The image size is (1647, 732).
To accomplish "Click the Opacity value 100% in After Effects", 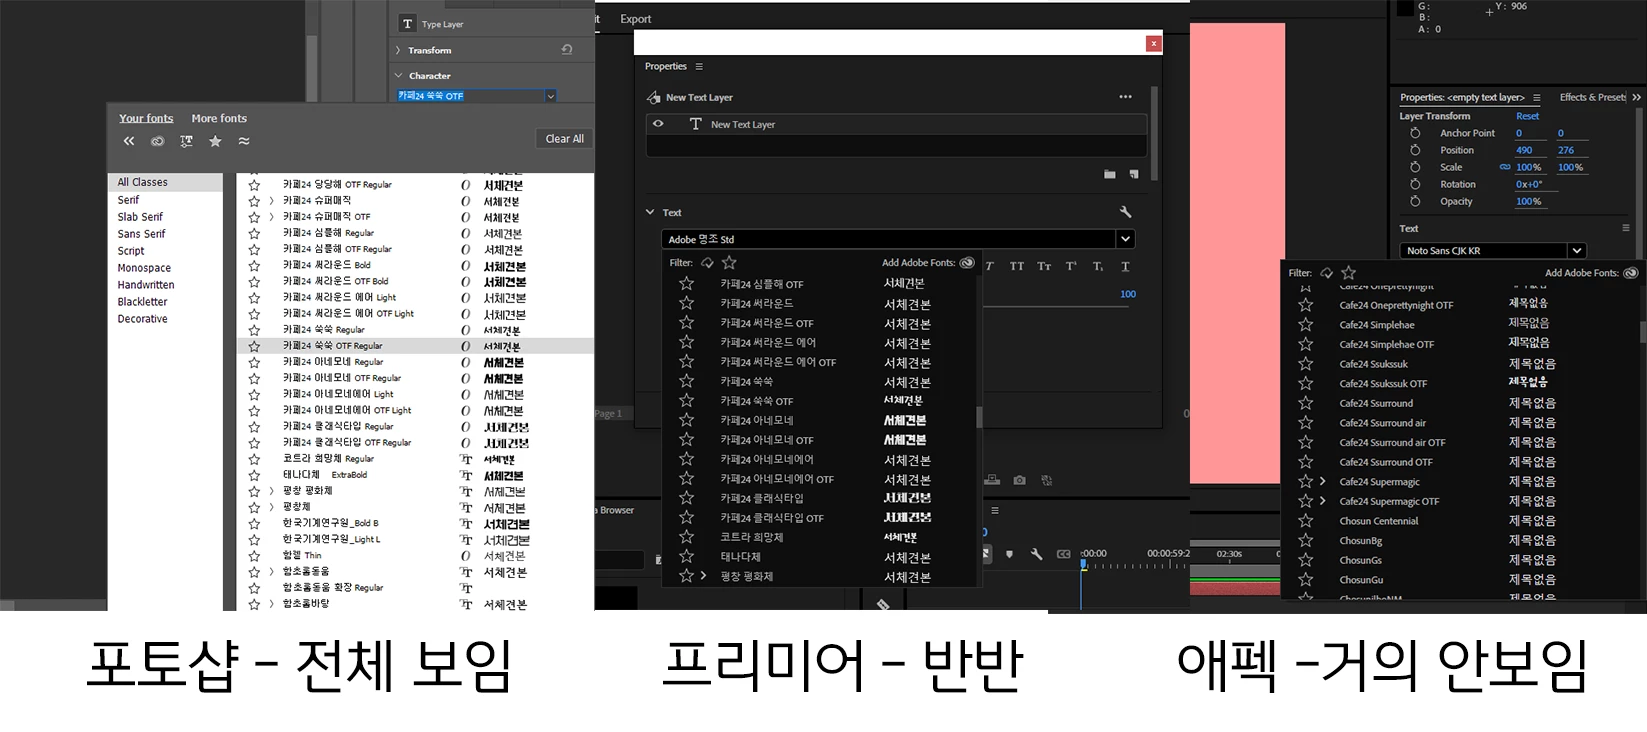I will (1528, 201).
